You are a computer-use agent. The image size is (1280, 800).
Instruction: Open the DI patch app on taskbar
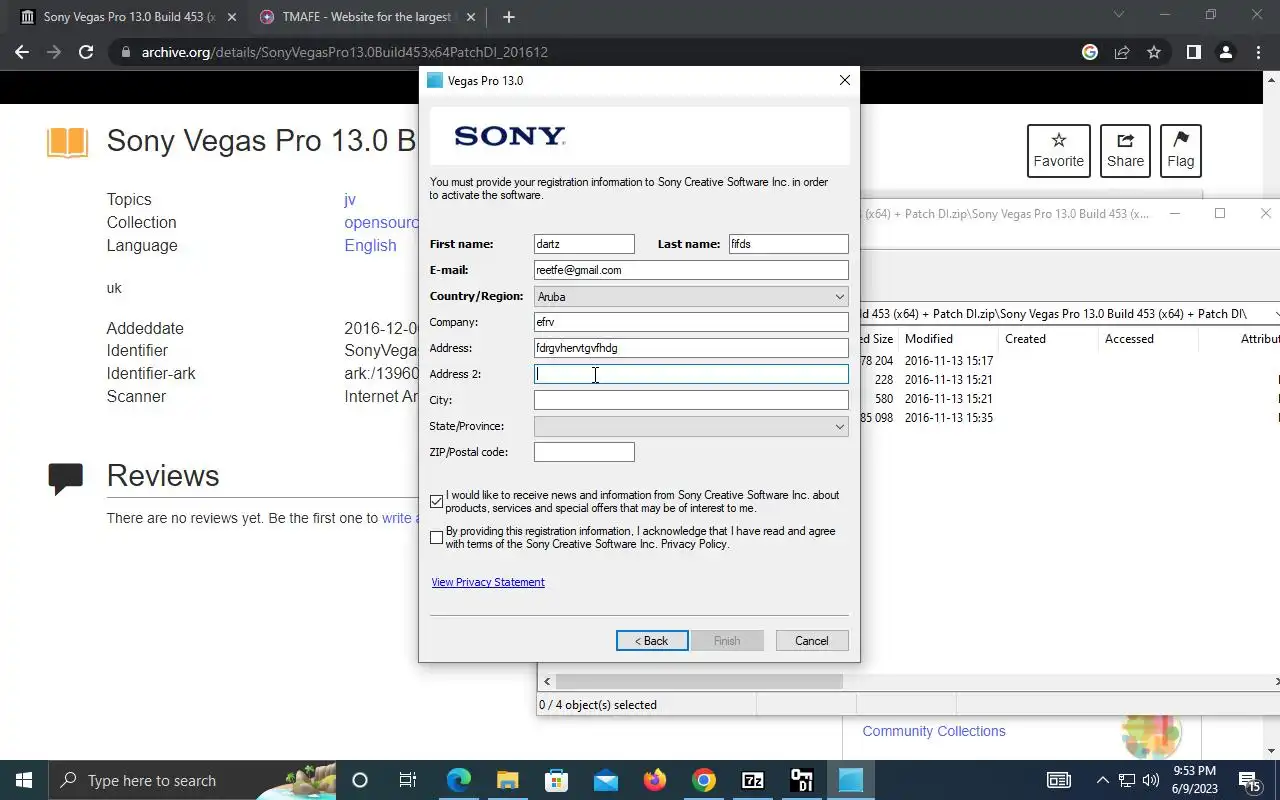802,780
